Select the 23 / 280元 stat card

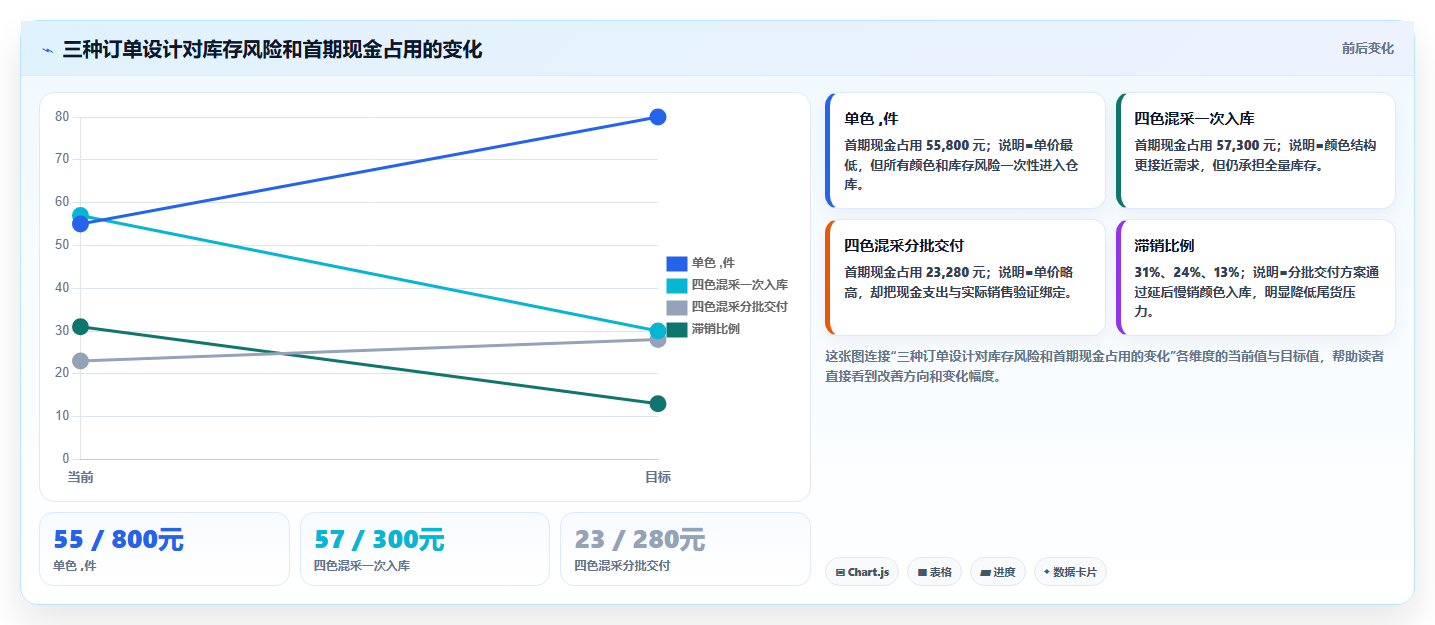685,549
